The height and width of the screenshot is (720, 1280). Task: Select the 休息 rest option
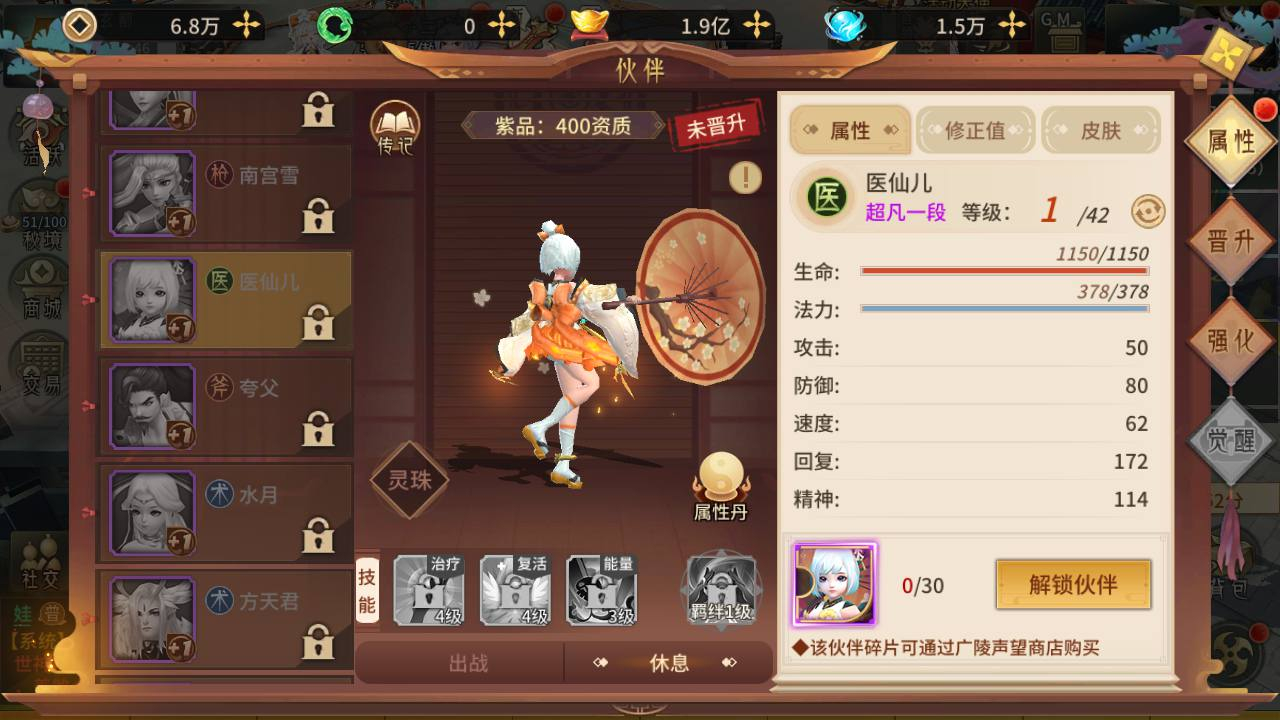point(669,663)
